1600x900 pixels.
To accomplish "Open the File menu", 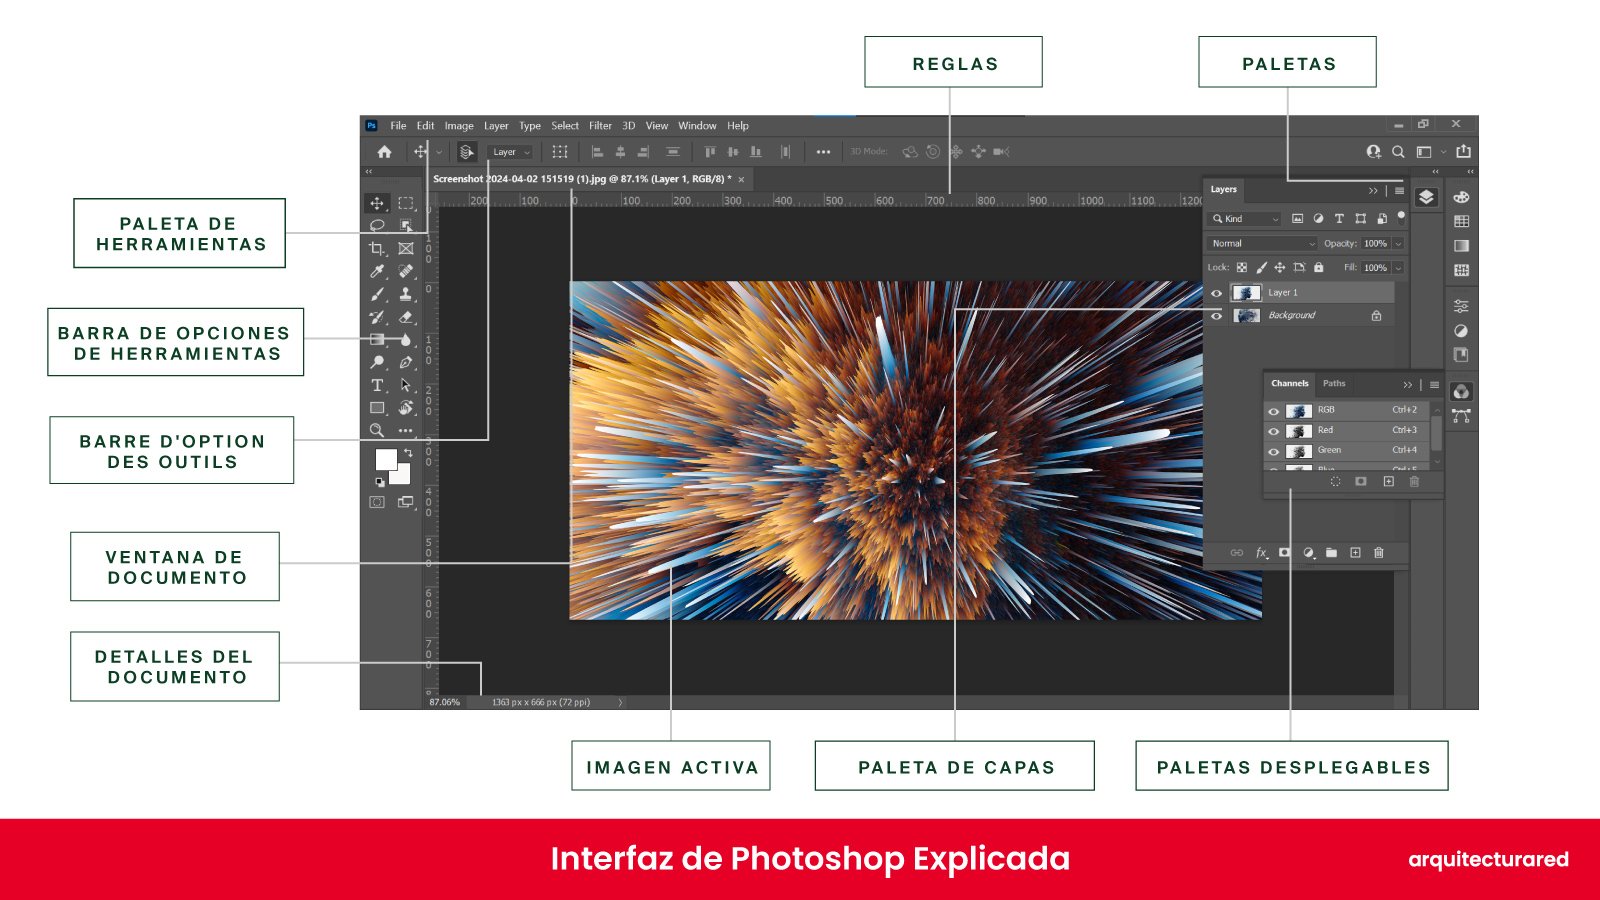I will [x=398, y=126].
